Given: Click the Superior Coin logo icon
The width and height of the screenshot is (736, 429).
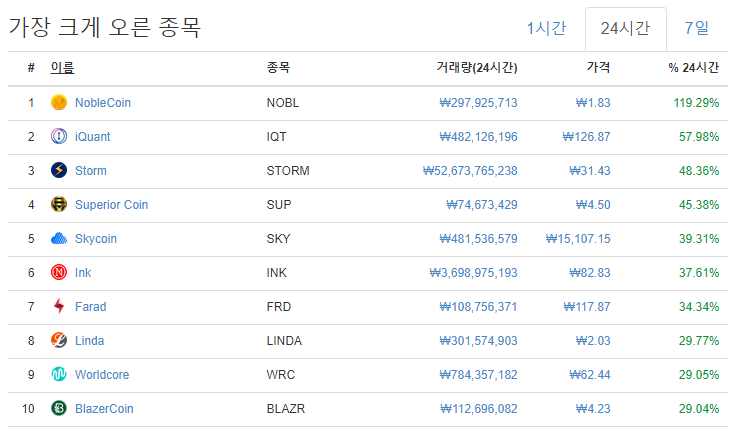Looking at the screenshot, I should click(x=58, y=204).
